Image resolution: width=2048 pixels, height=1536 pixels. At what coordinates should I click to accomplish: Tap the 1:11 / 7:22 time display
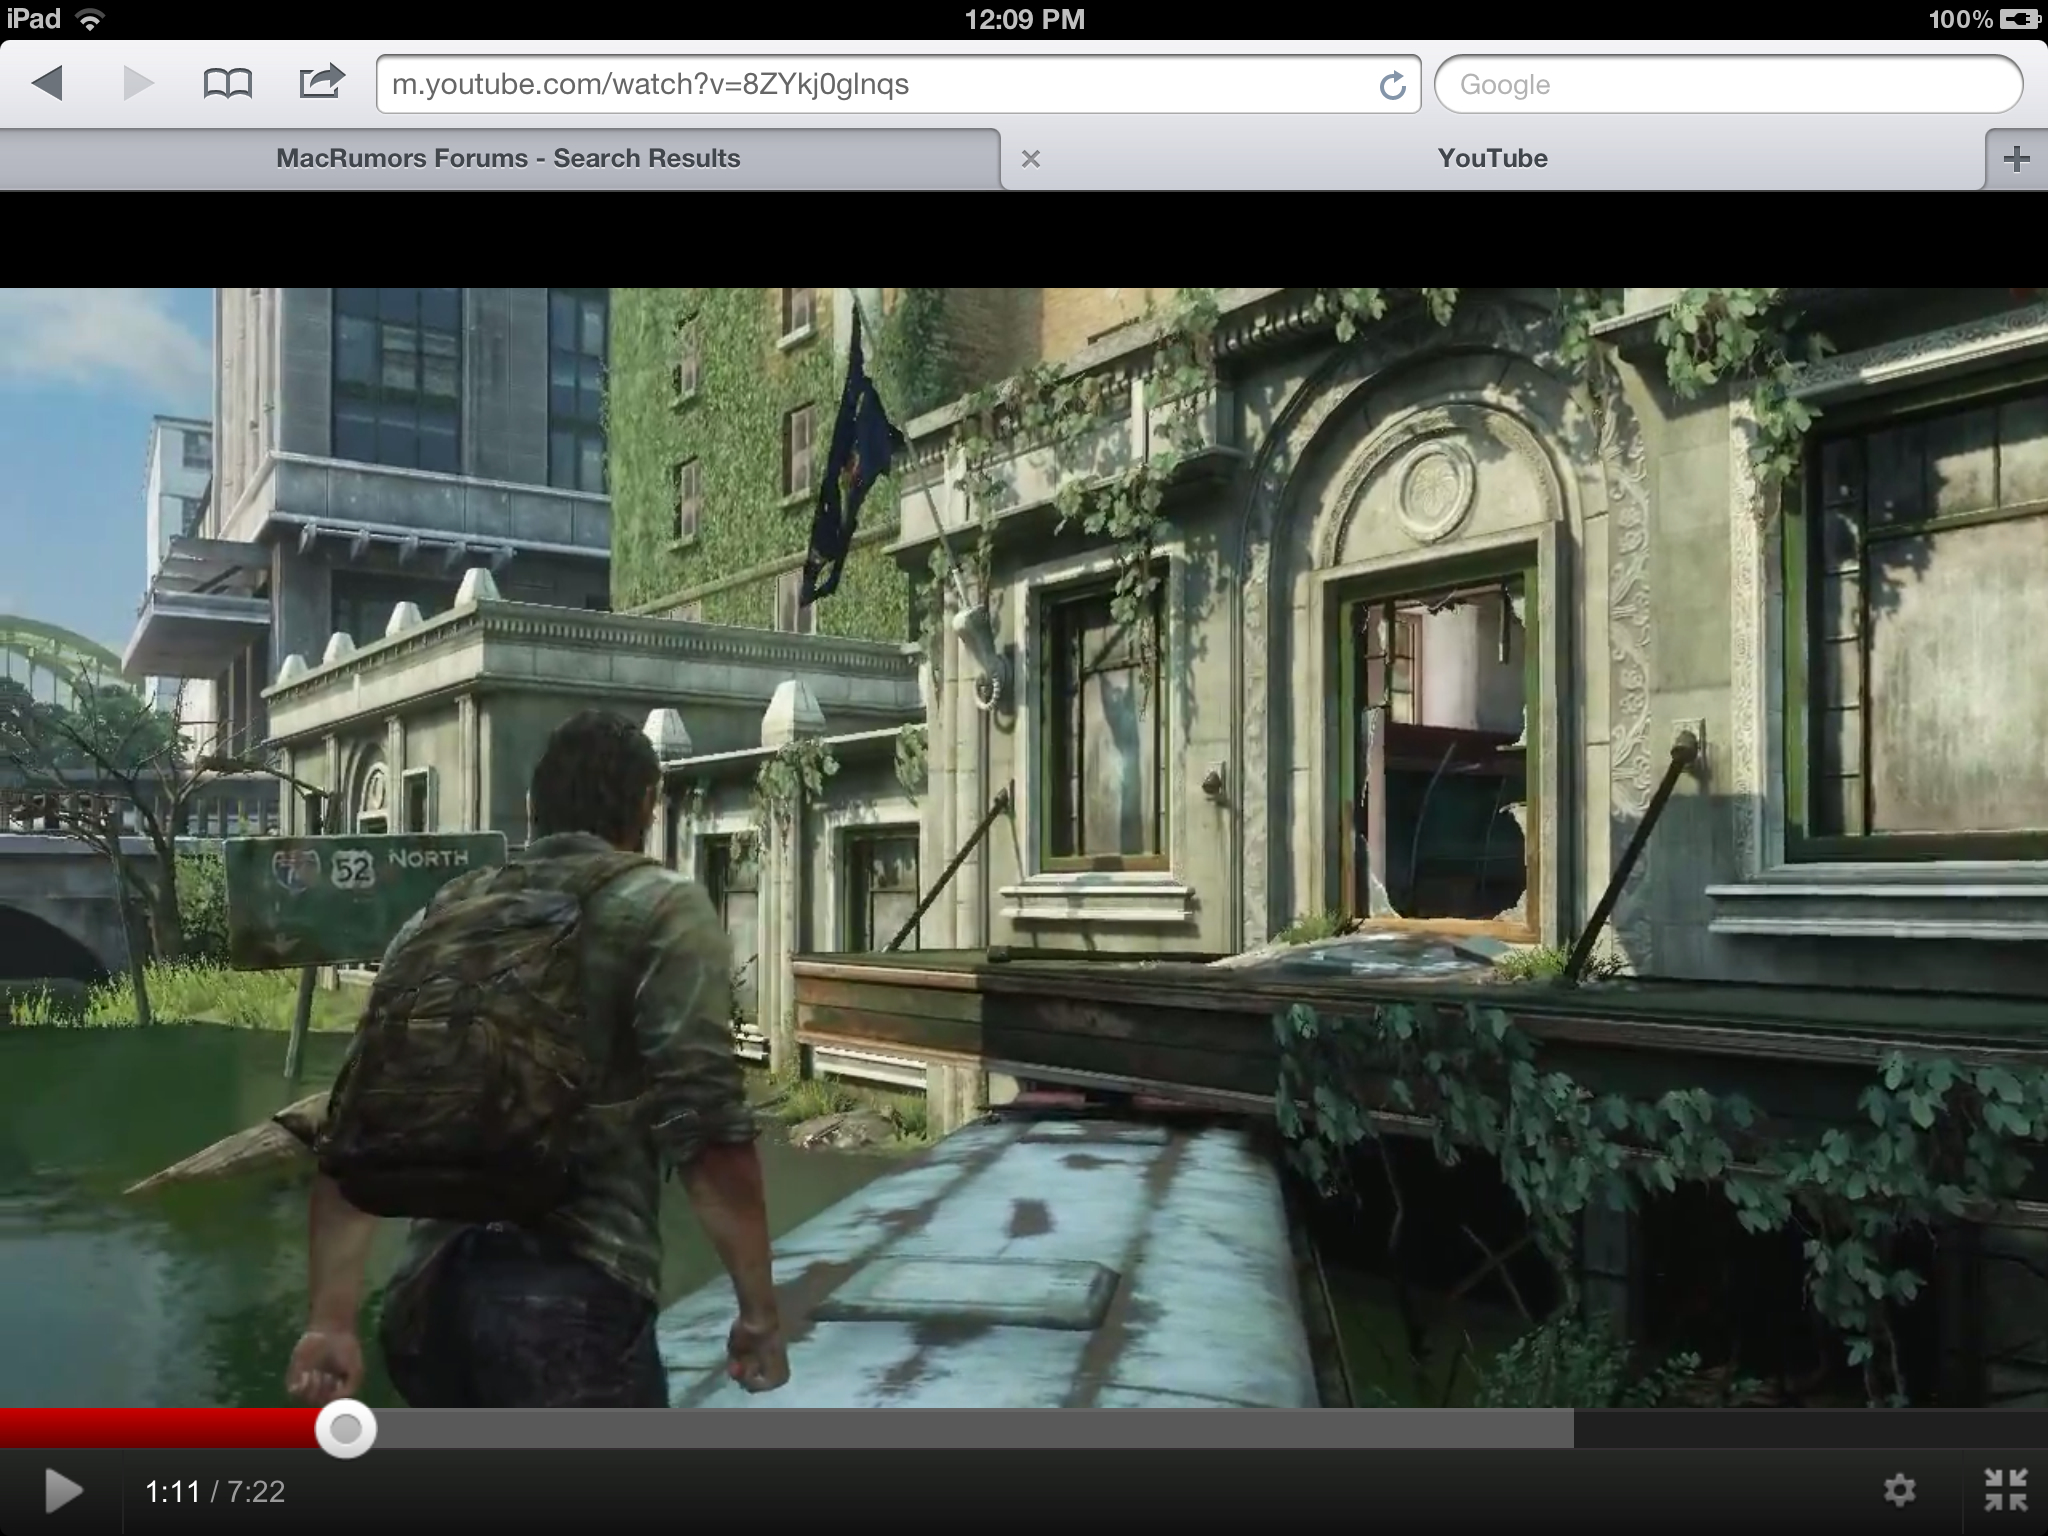pyautogui.click(x=215, y=1492)
